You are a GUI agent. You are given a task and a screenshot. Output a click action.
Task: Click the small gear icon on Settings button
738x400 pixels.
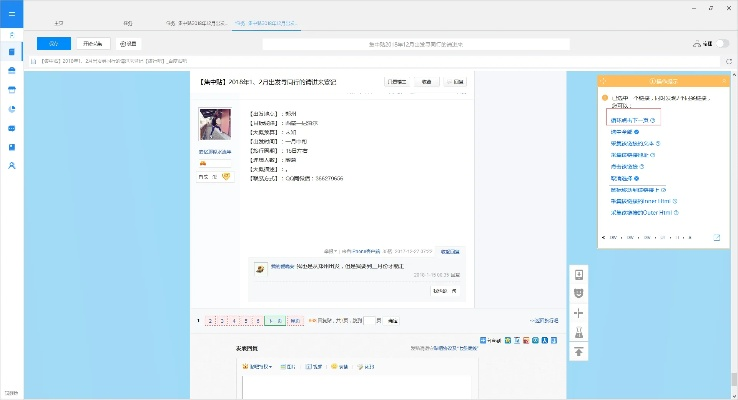[122, 44]
